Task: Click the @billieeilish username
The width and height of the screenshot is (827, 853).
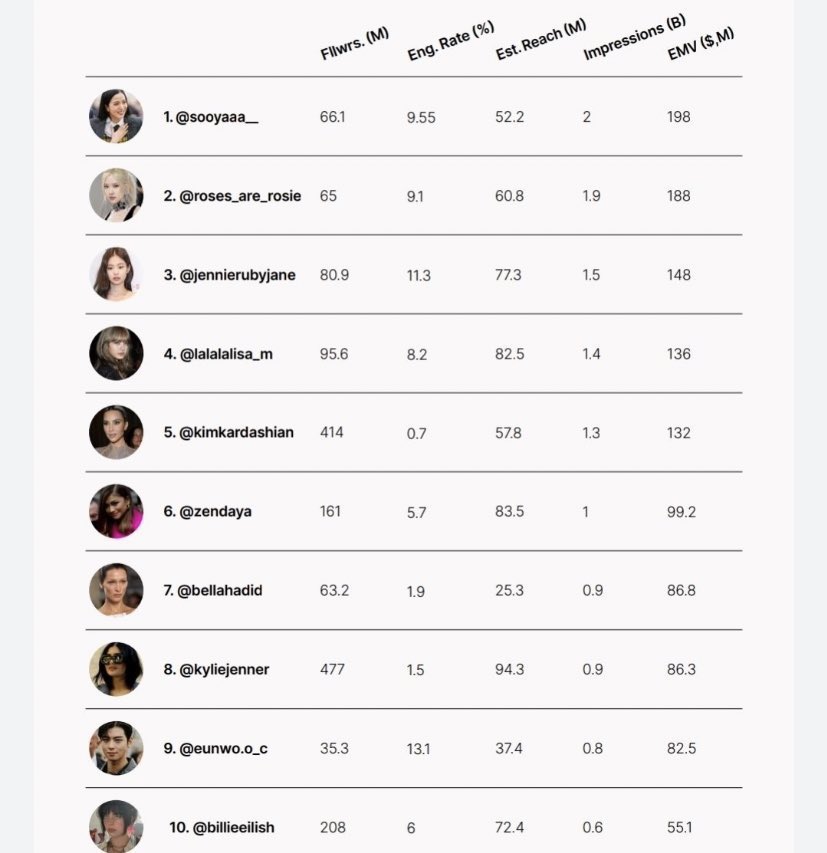Action: point(222,828)
